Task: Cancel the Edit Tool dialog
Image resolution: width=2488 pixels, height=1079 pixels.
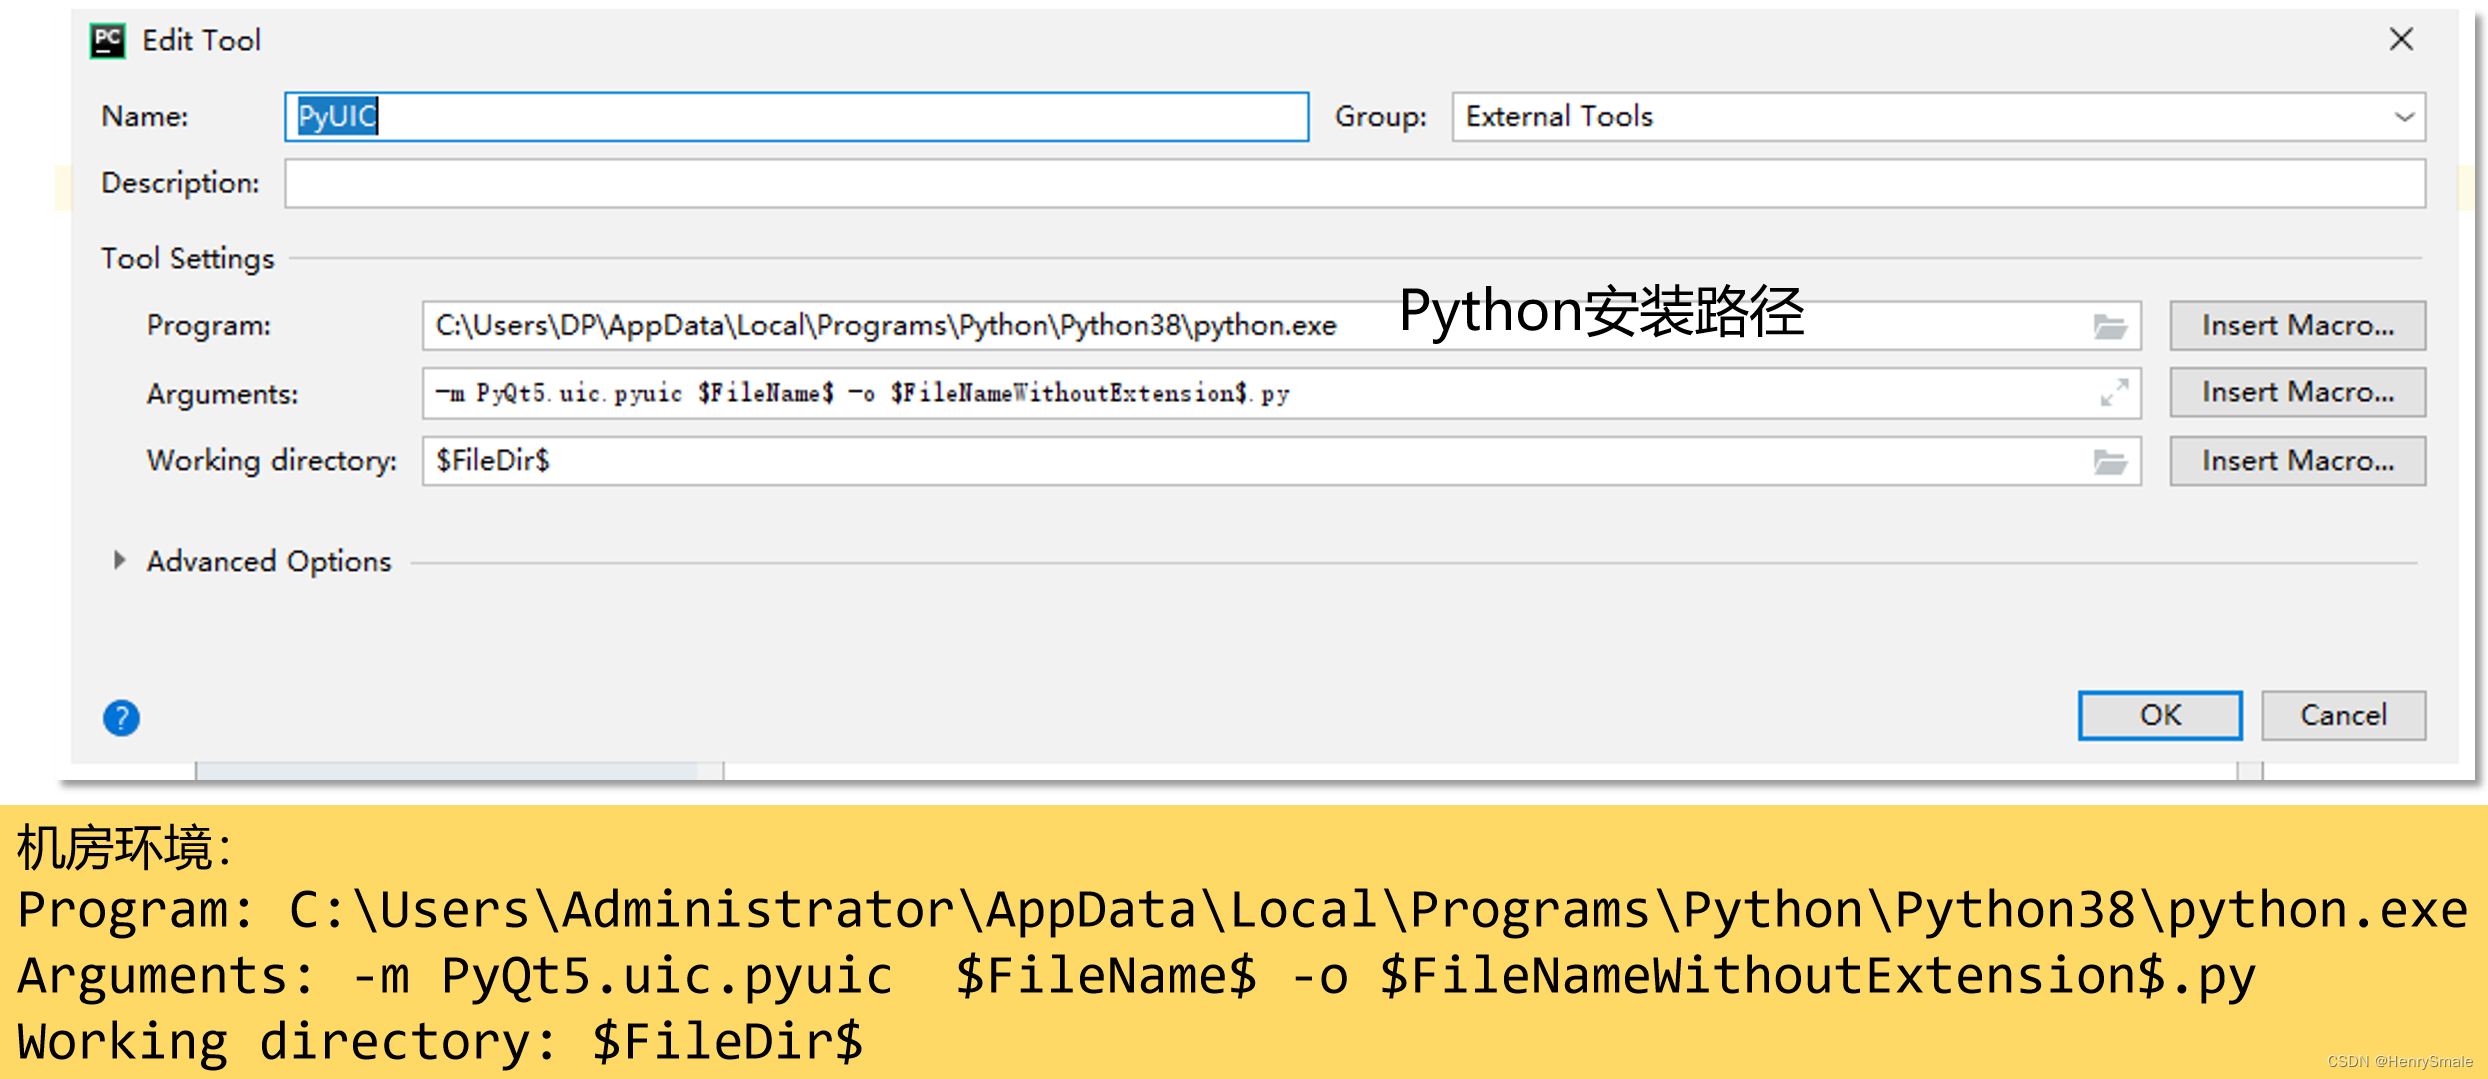Action: point(2343,715)
